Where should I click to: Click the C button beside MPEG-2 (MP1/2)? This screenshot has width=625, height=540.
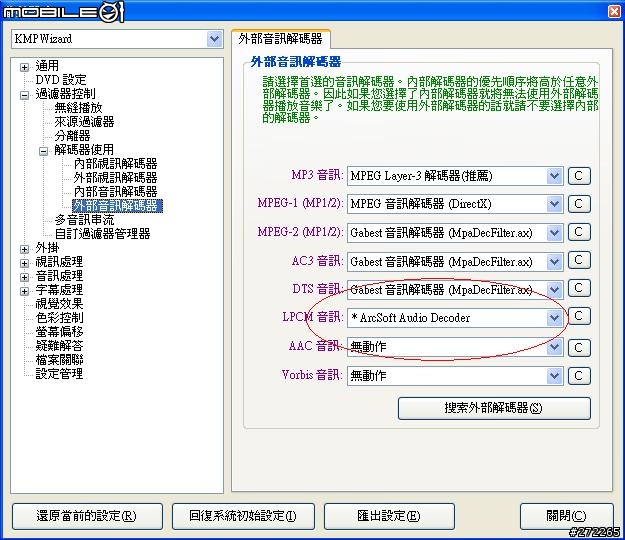[579, 232]
